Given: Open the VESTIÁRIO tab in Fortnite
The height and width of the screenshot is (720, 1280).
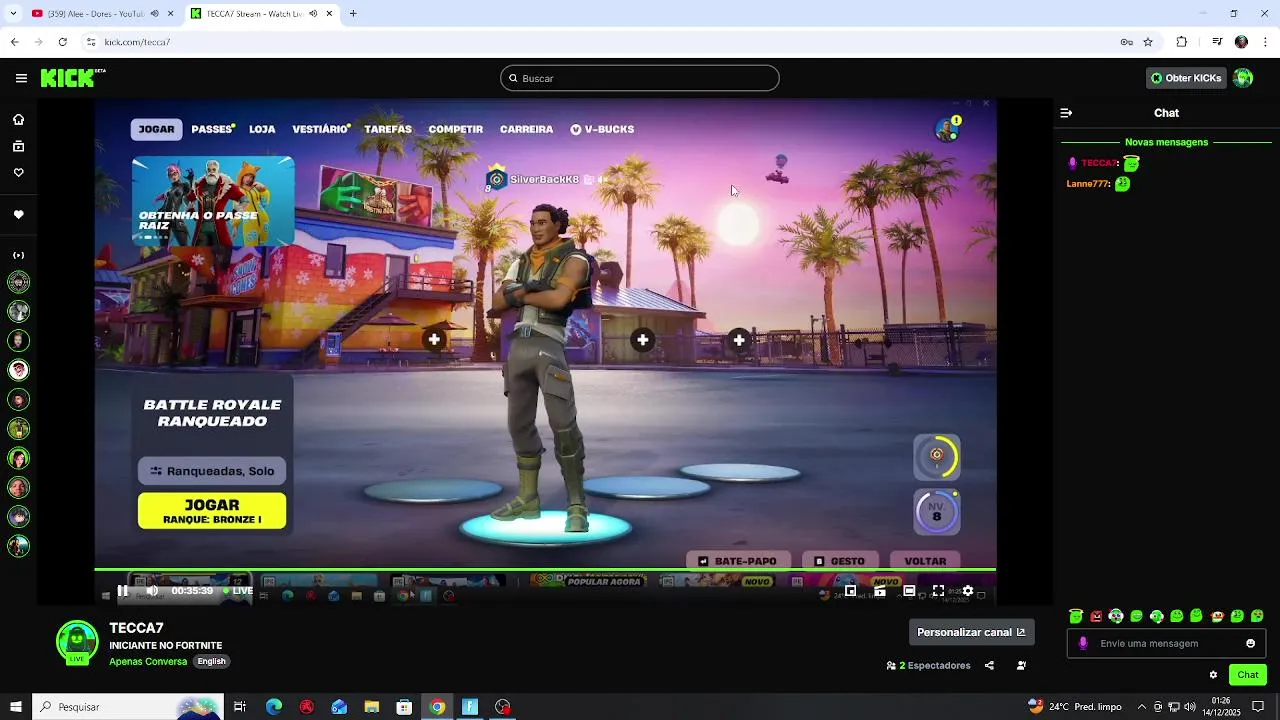Looking at the screenshot, I should point(320,129).
